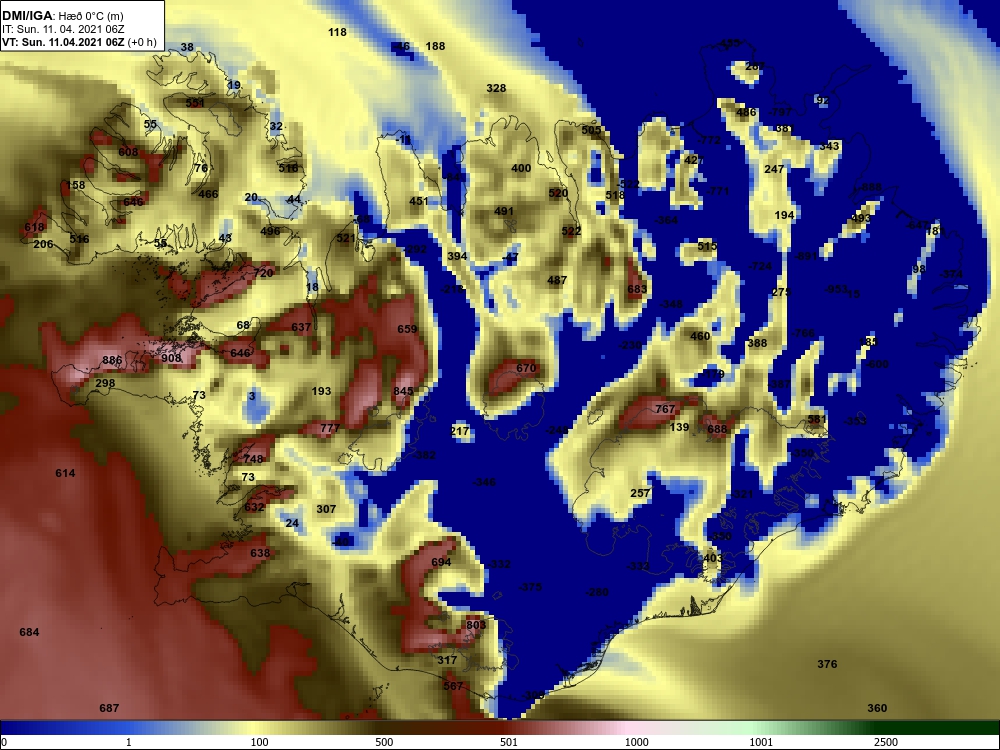Click the map value 777
Screen dimensions: 1000x750
330,428
